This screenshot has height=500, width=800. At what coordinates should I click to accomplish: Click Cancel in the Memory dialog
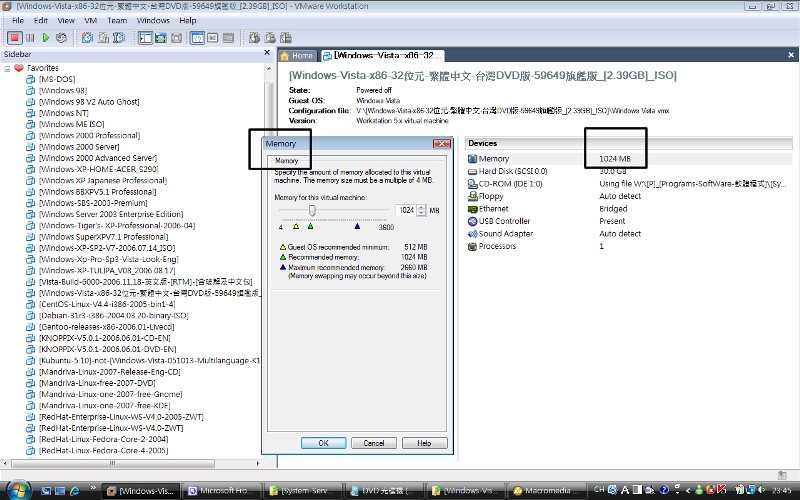point(374,443)
